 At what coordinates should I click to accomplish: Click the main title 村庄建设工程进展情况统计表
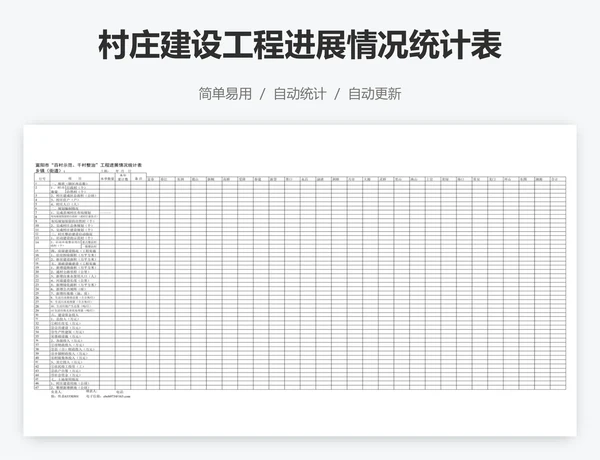coord(300,45)
